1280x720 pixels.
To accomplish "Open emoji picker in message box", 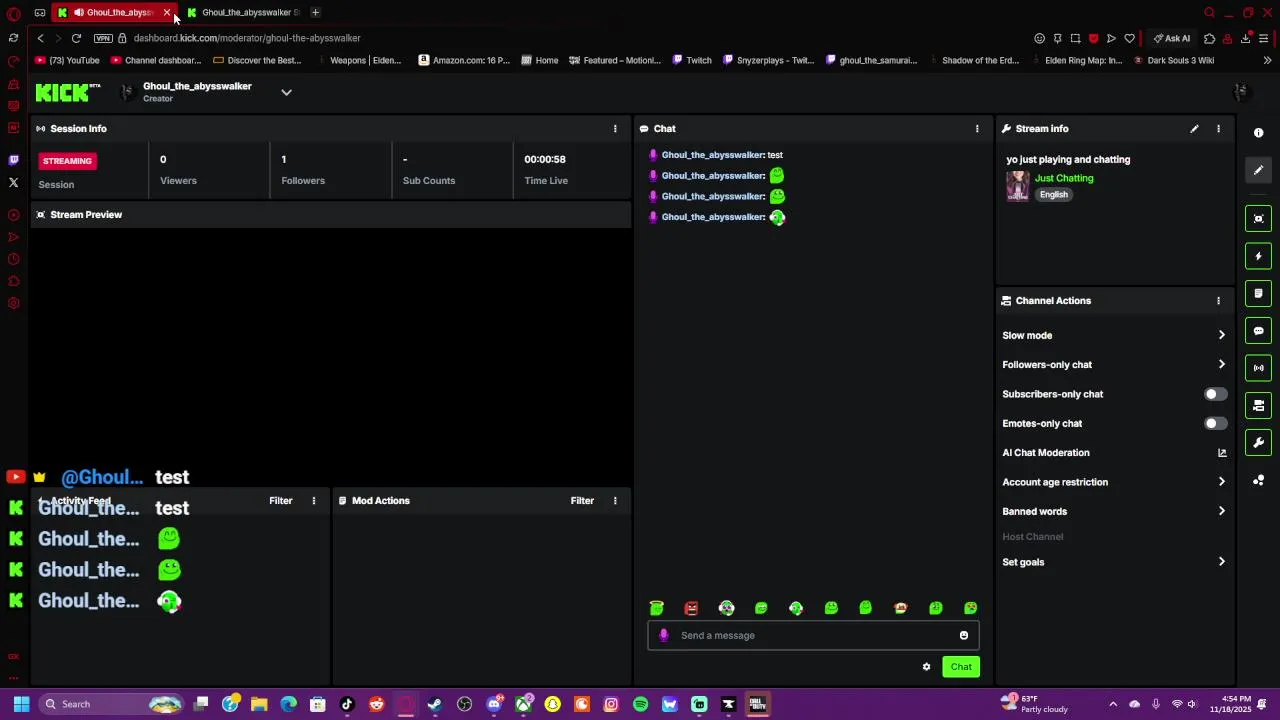I will click(x=964, y=636).
